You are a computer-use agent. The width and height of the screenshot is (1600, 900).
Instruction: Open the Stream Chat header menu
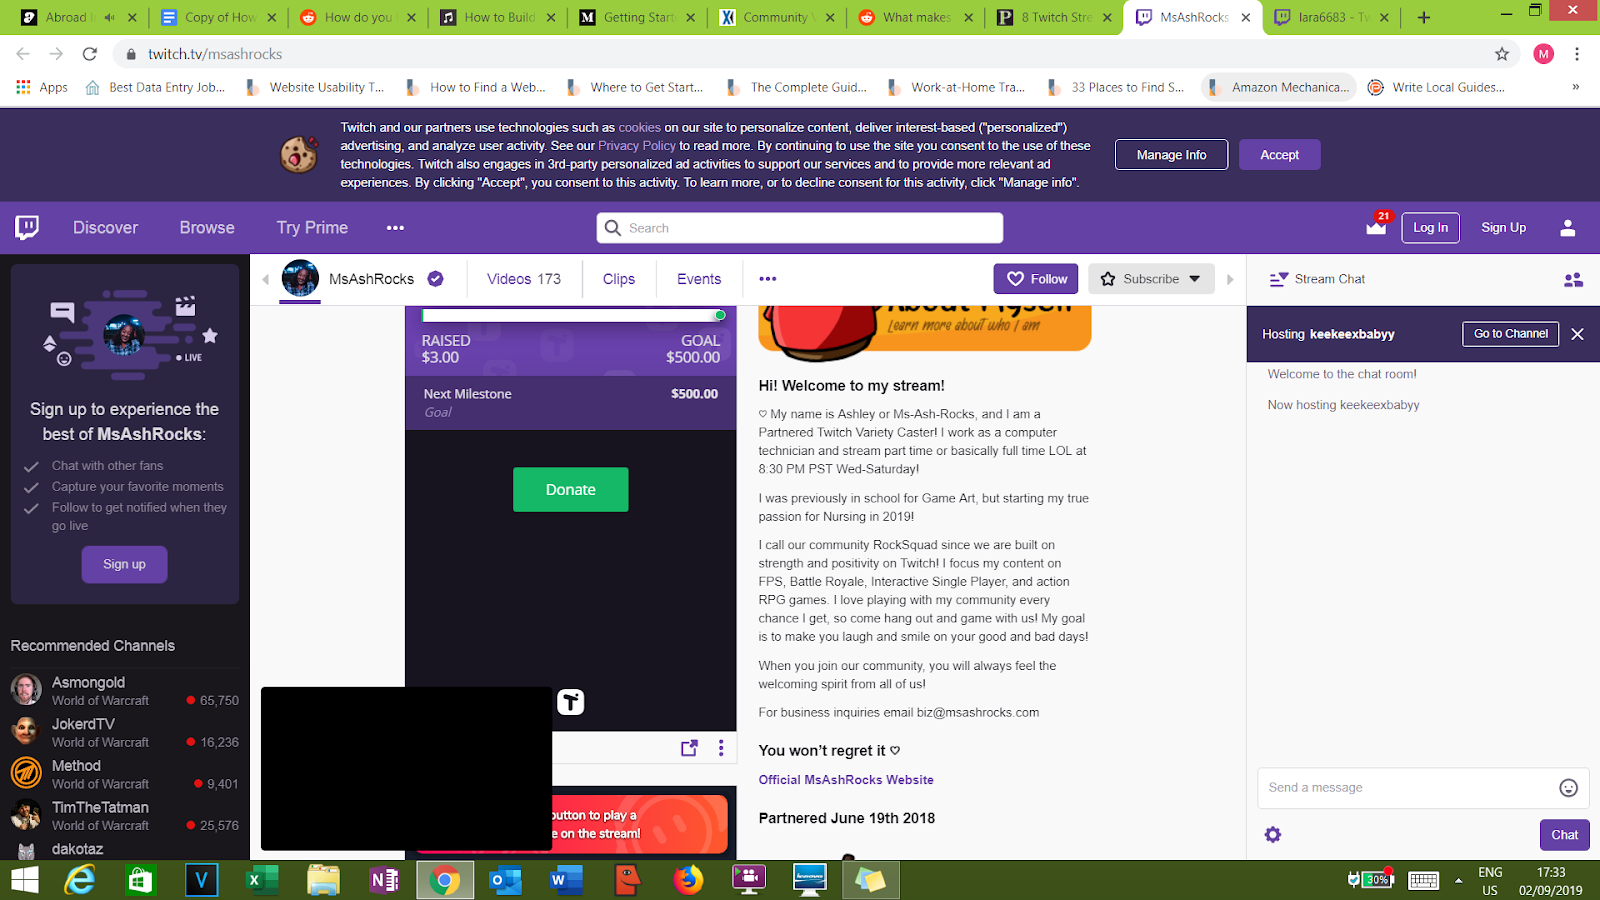(x=1278, y=280)
